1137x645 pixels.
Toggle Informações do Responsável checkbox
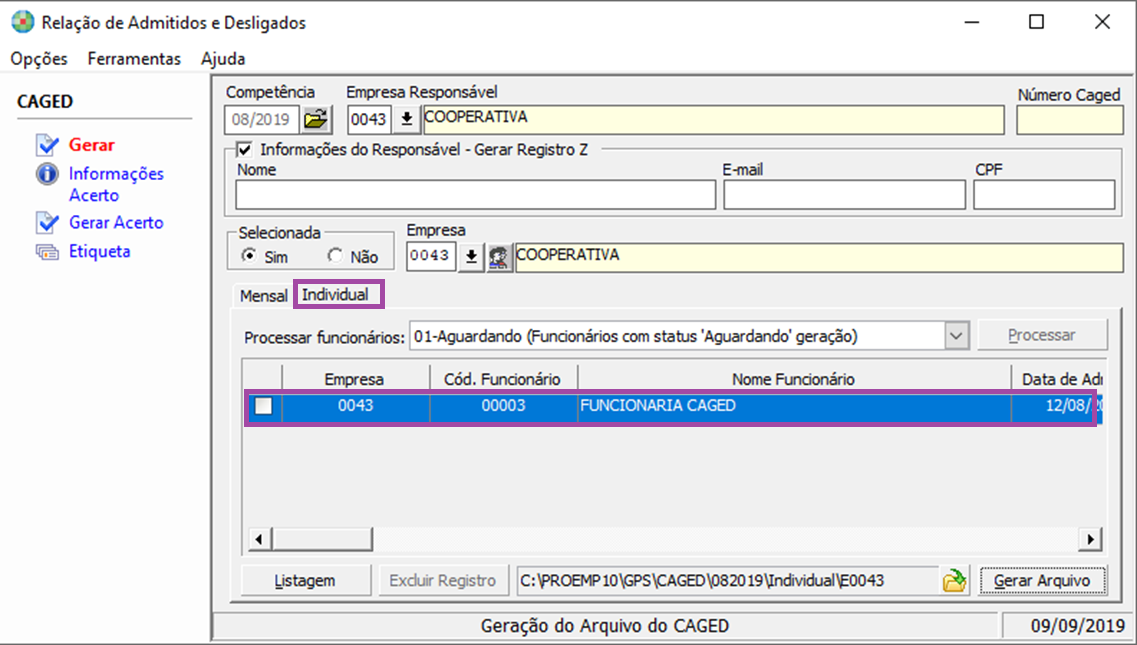coord(243,149)
